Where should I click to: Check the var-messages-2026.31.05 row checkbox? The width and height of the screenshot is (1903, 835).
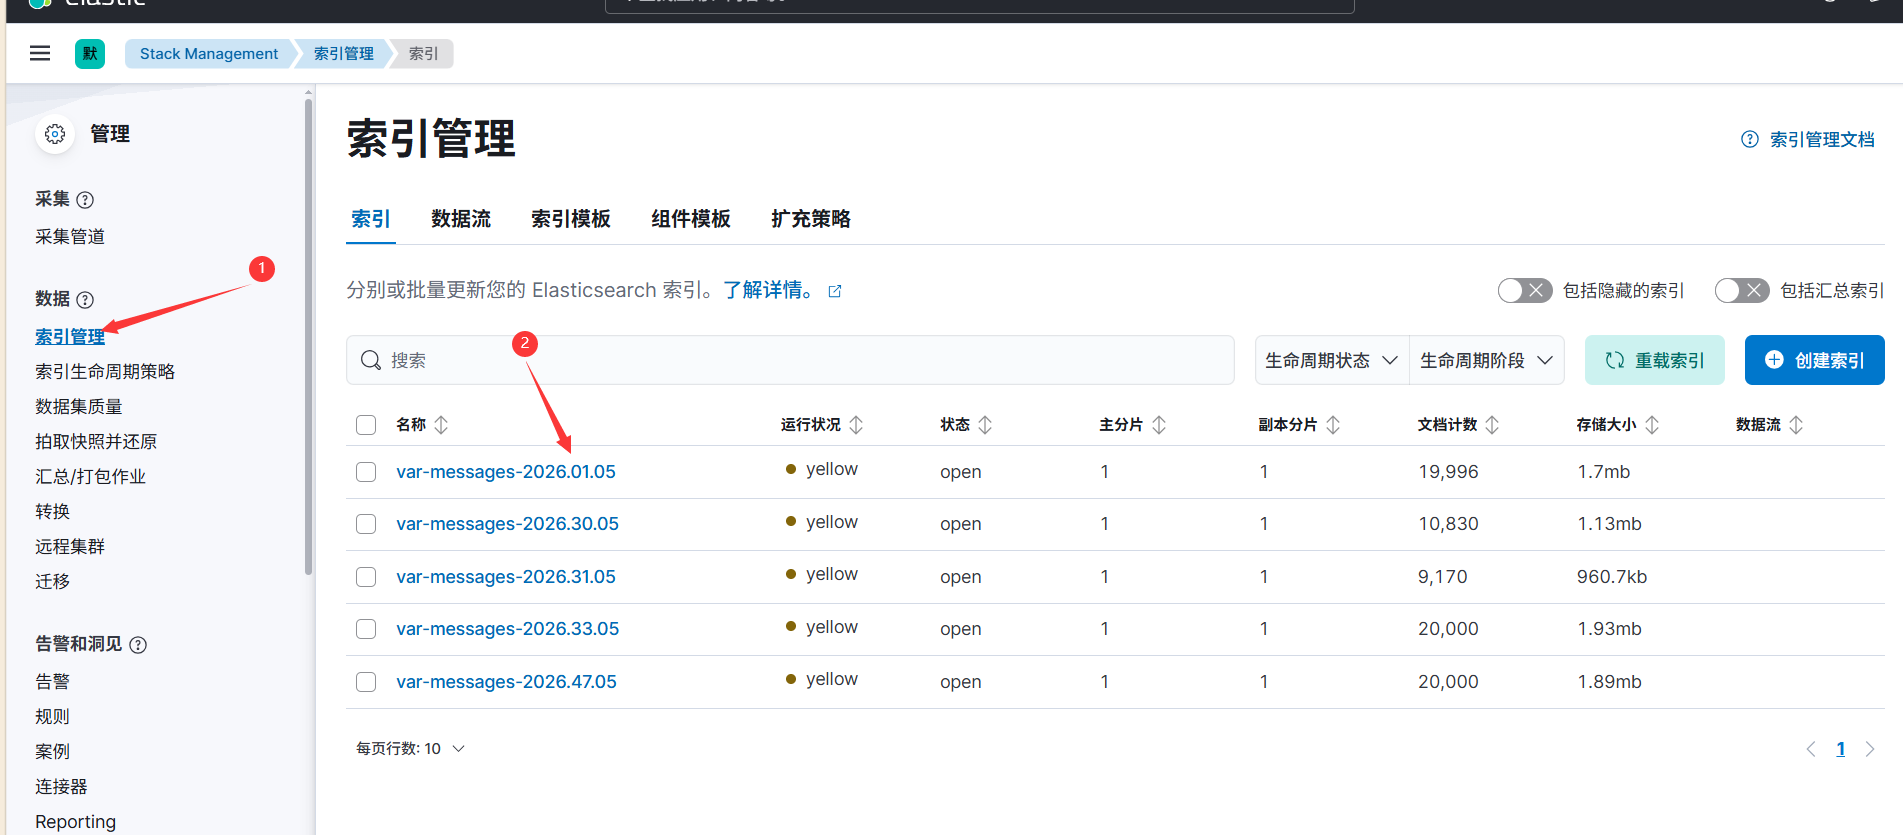(366, 577)
